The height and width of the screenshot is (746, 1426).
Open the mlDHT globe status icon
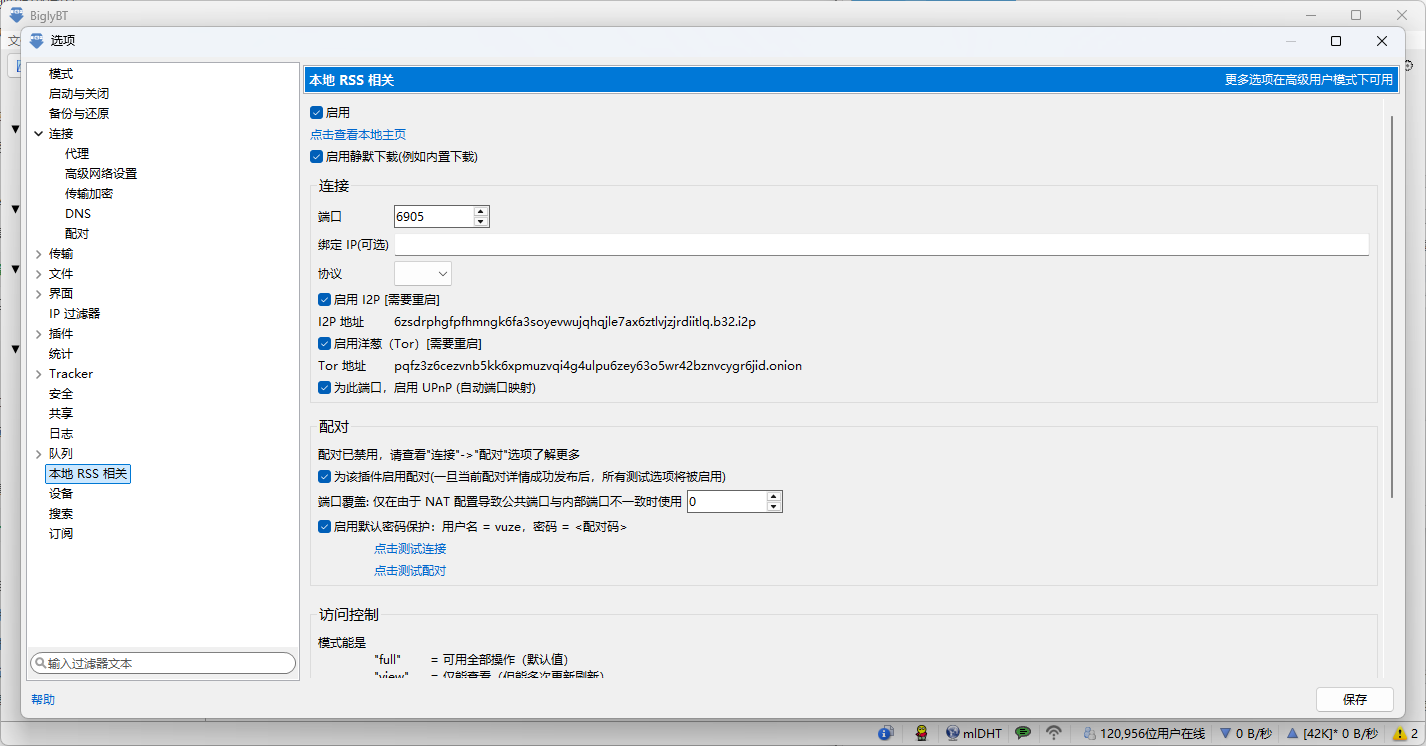pyautogui.click(x=952, y=733)
